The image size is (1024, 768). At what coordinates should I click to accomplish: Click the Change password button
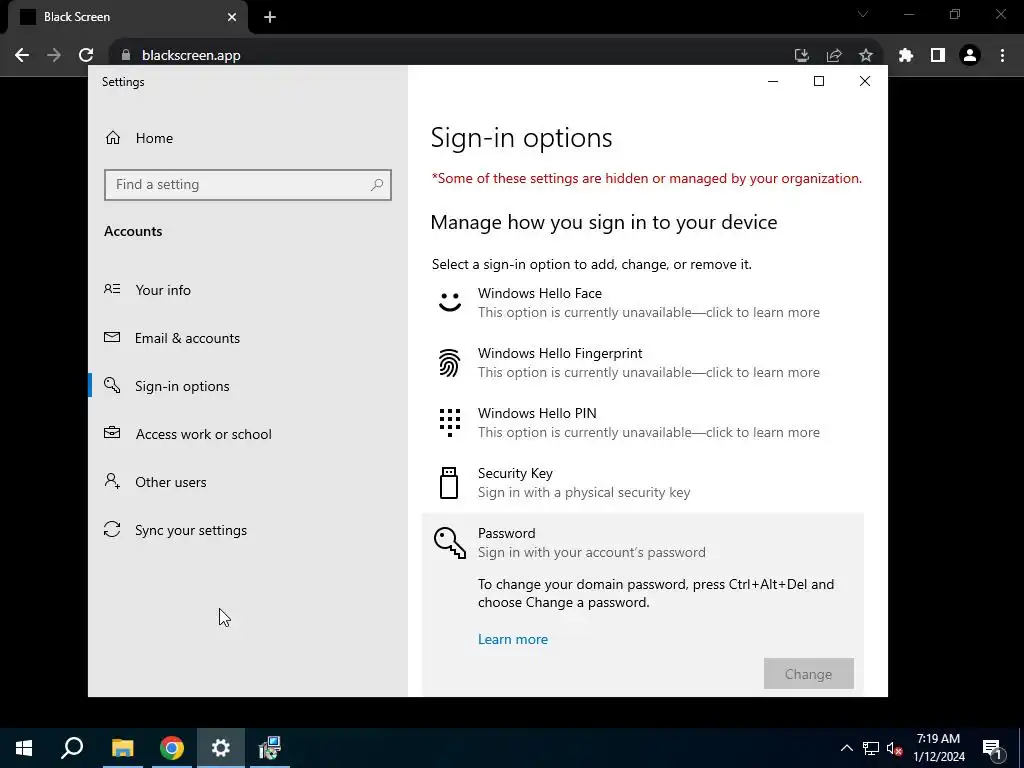tap(808, 673)
